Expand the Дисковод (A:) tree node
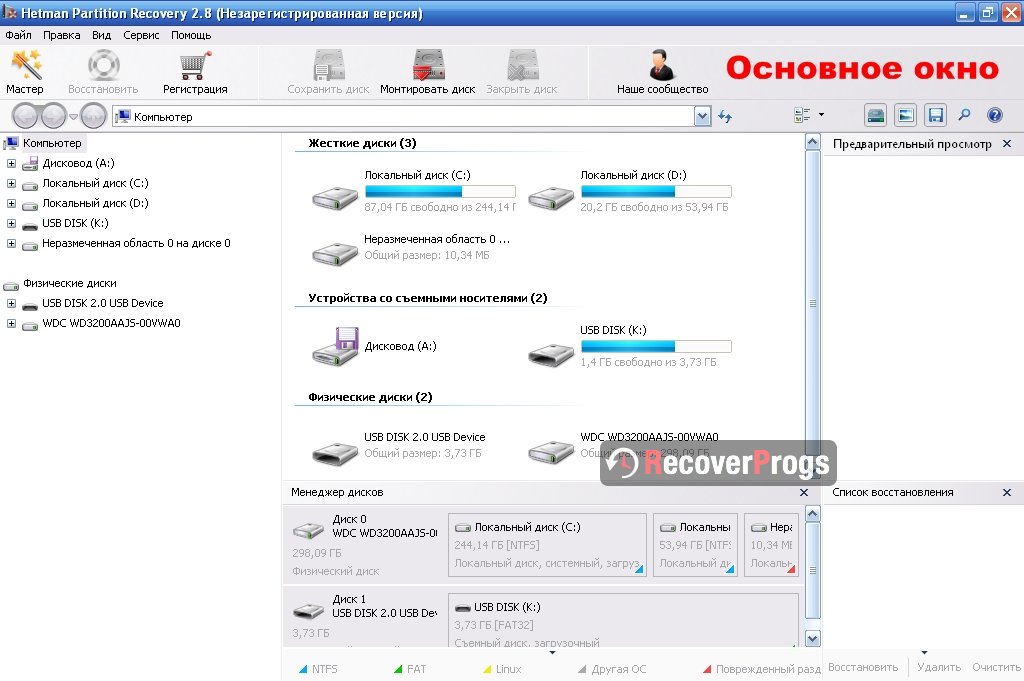 coord(11,163)
